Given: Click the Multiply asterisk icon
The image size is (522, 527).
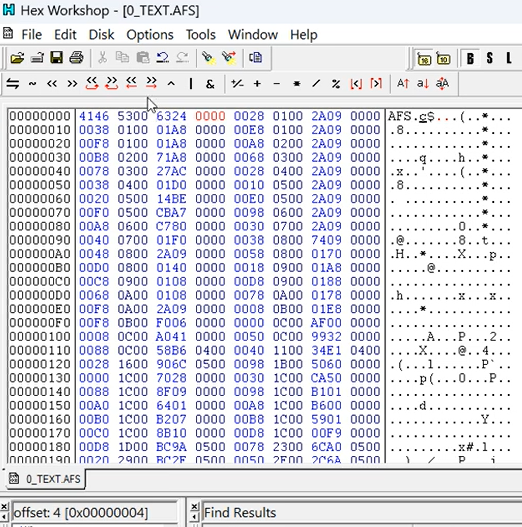Looking at the screenshot, I should click(296, 84).
